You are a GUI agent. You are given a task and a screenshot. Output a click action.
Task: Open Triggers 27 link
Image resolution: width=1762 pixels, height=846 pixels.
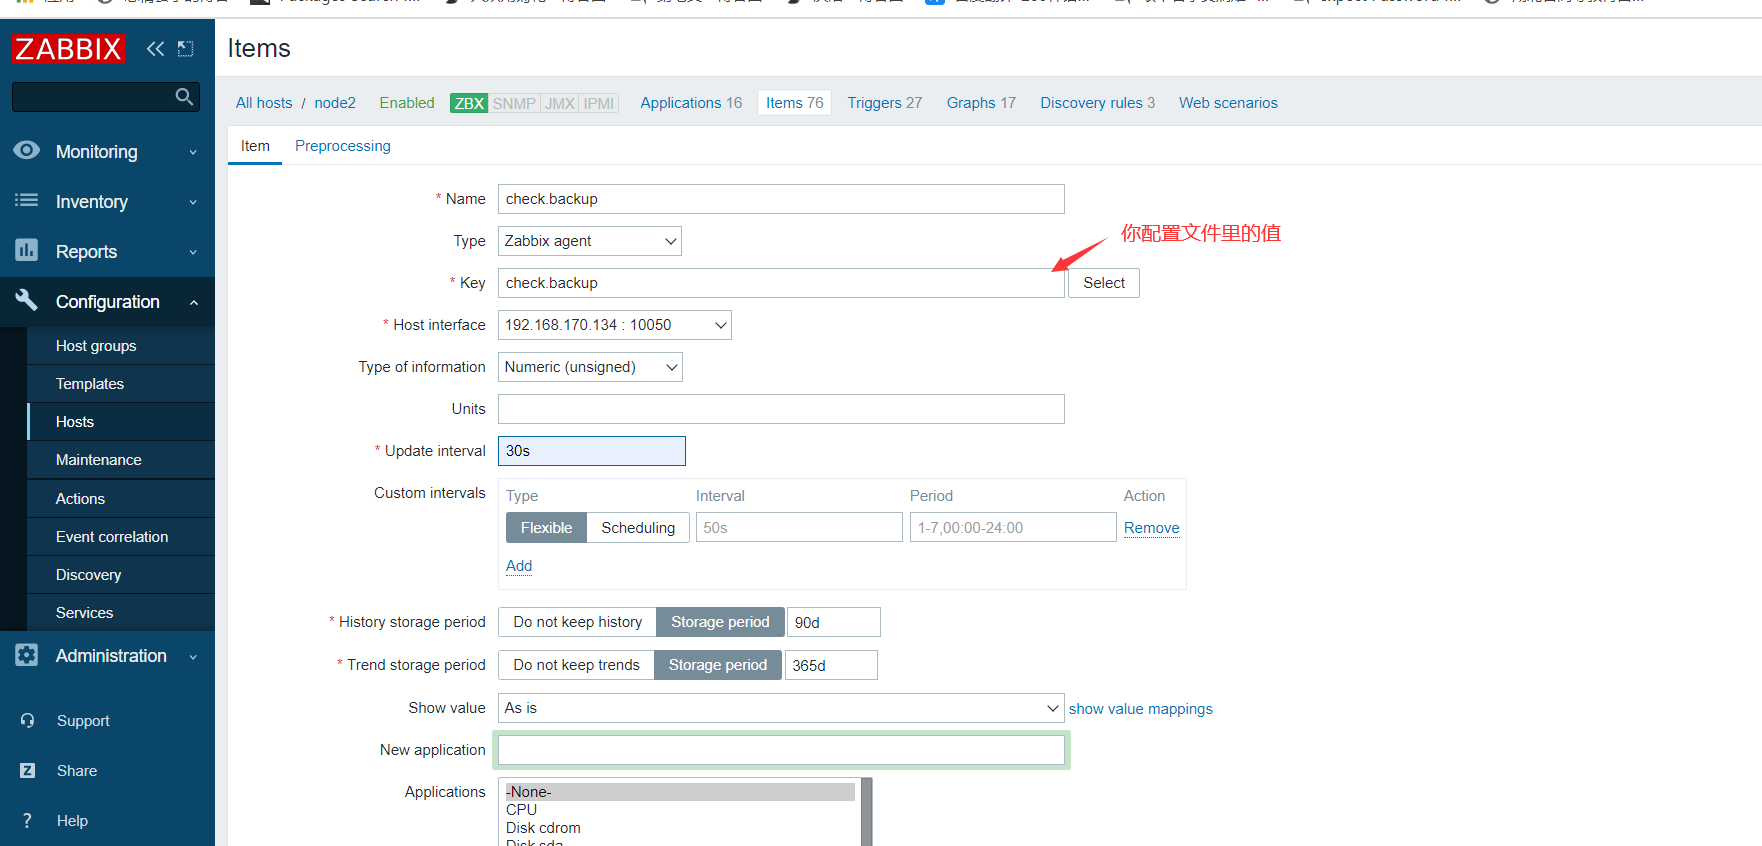click(x=885, y=103)
